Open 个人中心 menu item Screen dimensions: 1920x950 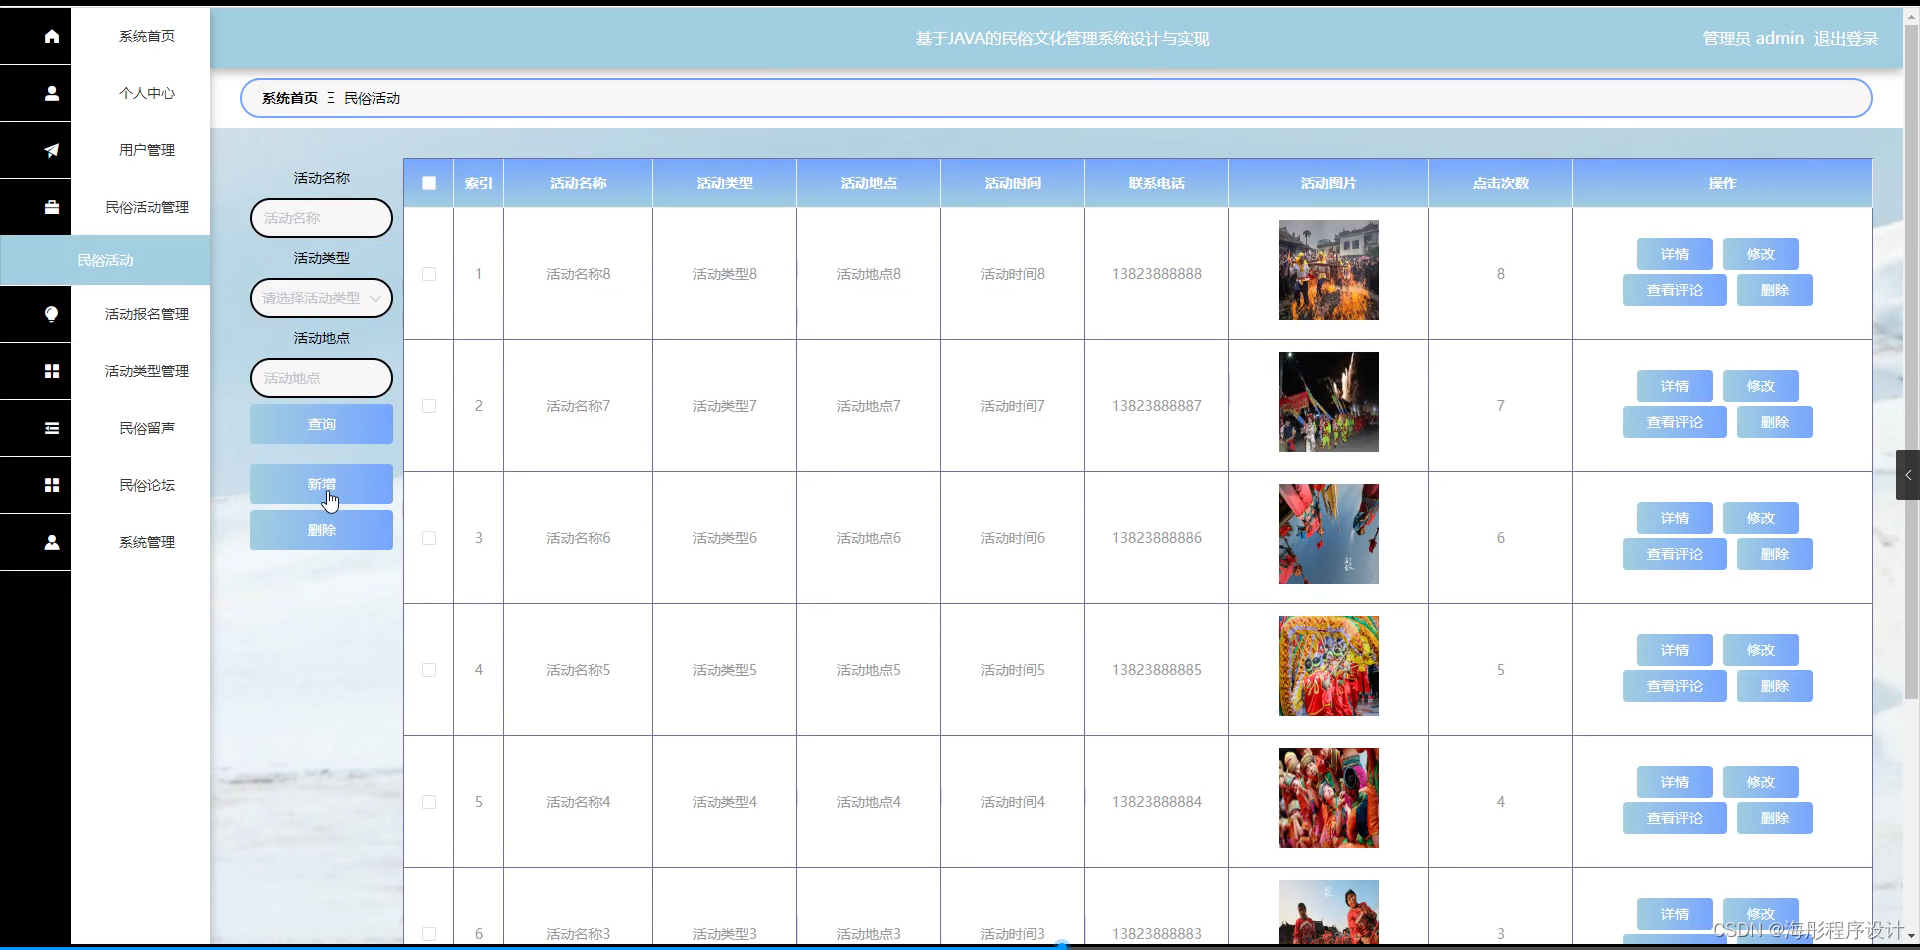point(147,93)
